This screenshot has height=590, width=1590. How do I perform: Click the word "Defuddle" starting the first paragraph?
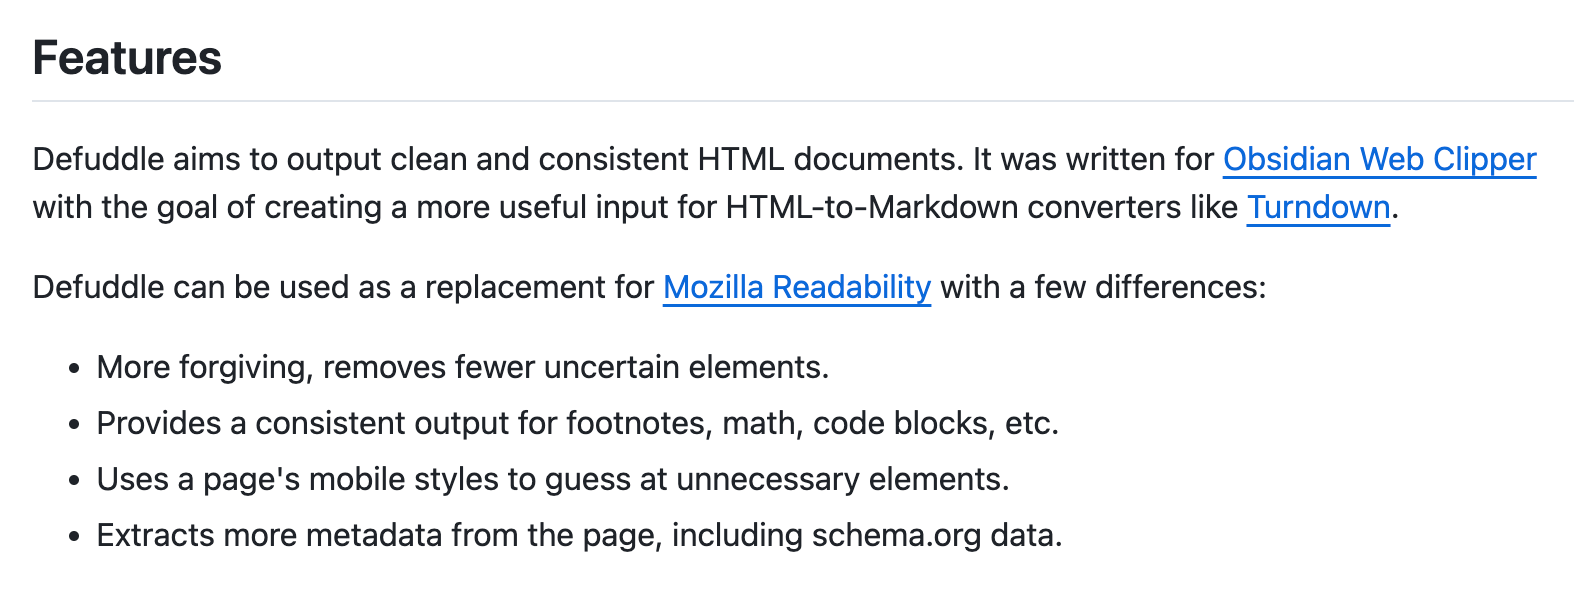(x=98, y=159)
